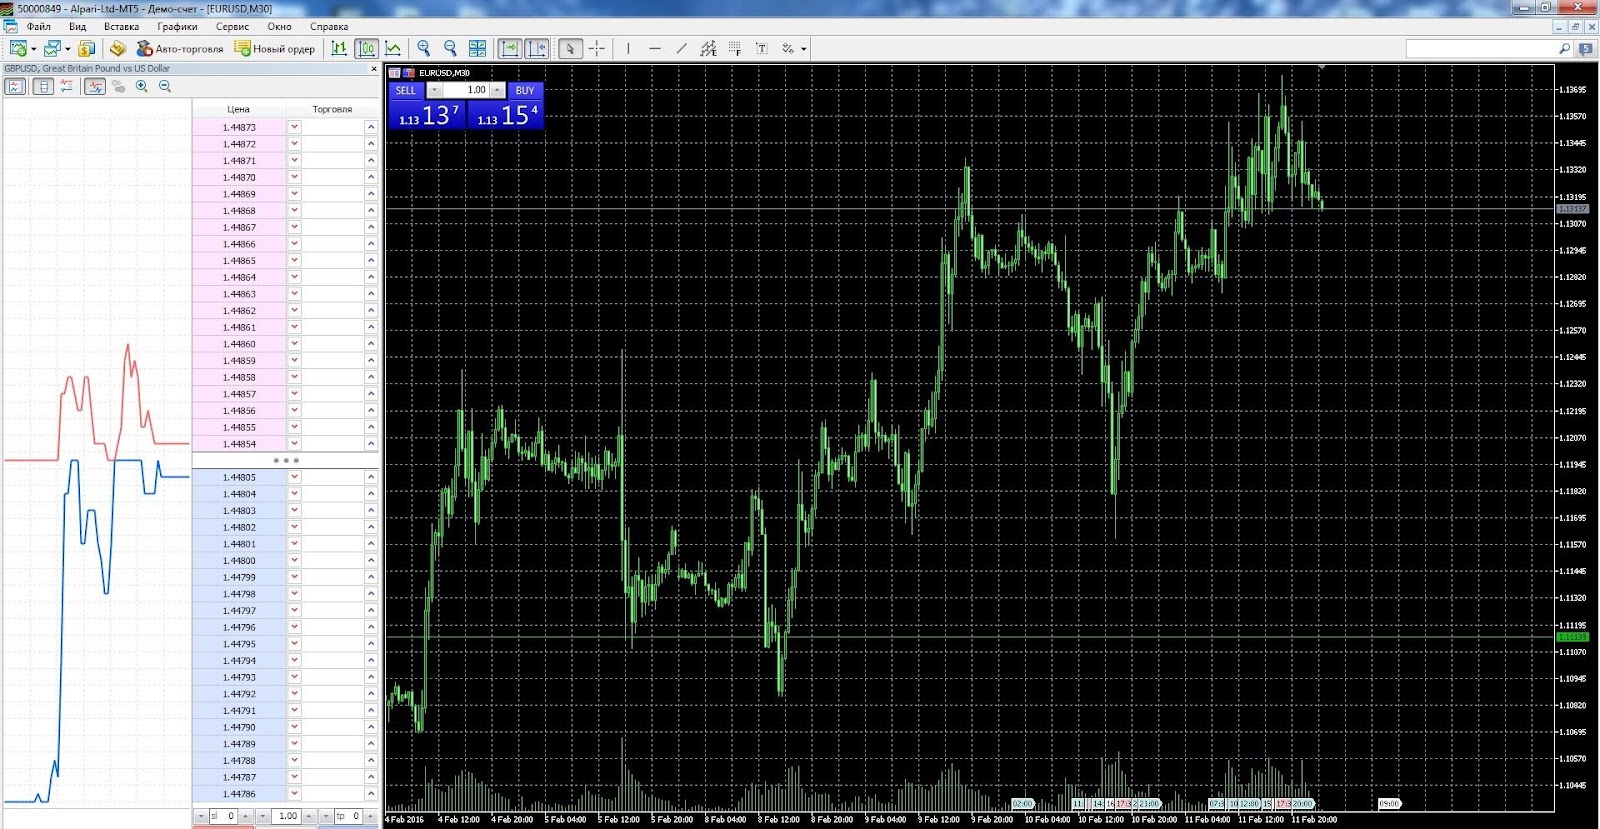Increase the tp value in depth panel
The image size is (1600, 829).
[370, 816]
